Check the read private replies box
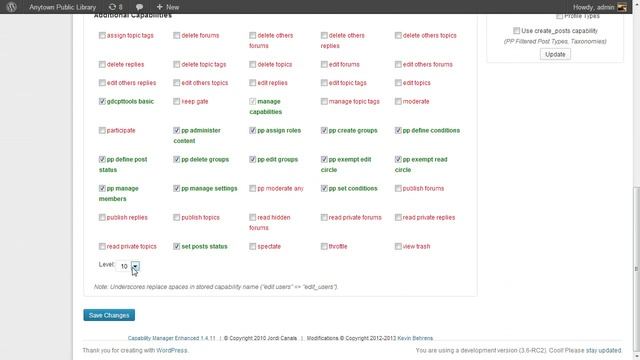This screenshot has width=640, height=360. coord(398,218)
